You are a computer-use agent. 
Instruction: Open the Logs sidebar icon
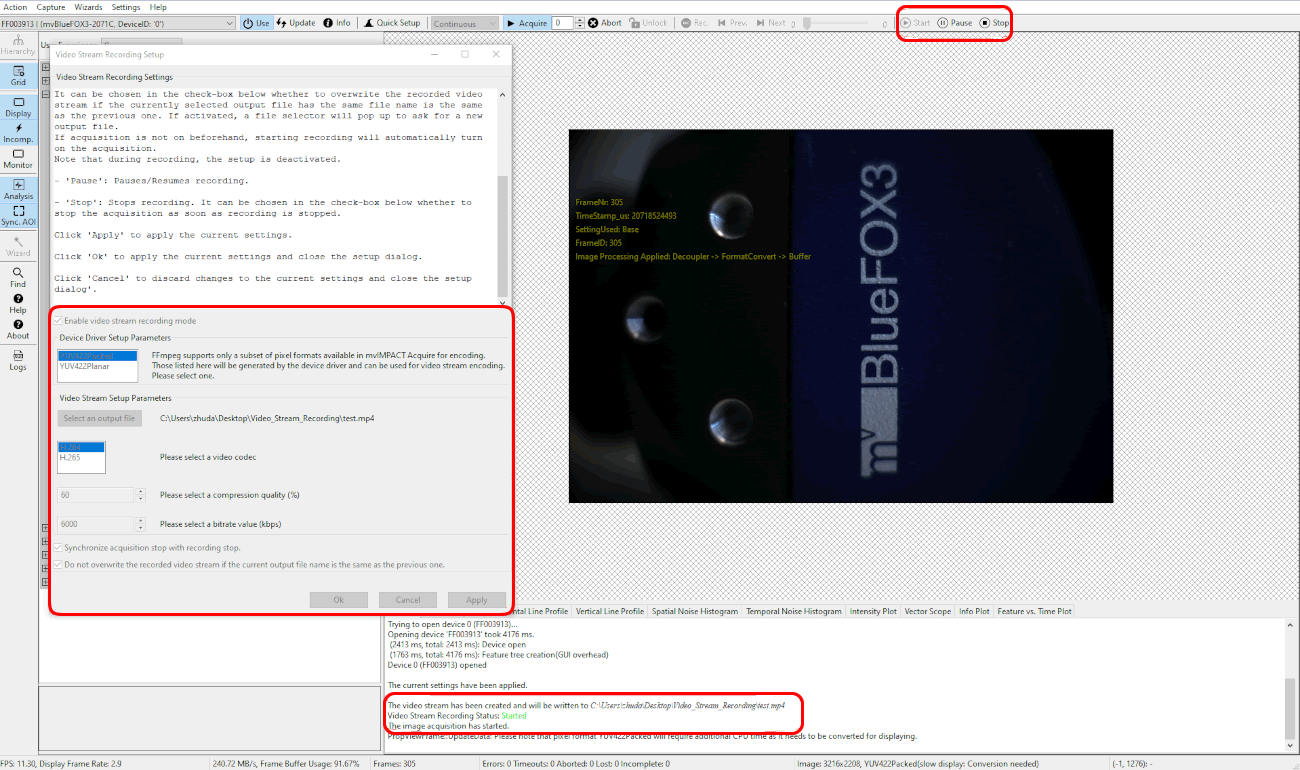(x=18, y=361)
